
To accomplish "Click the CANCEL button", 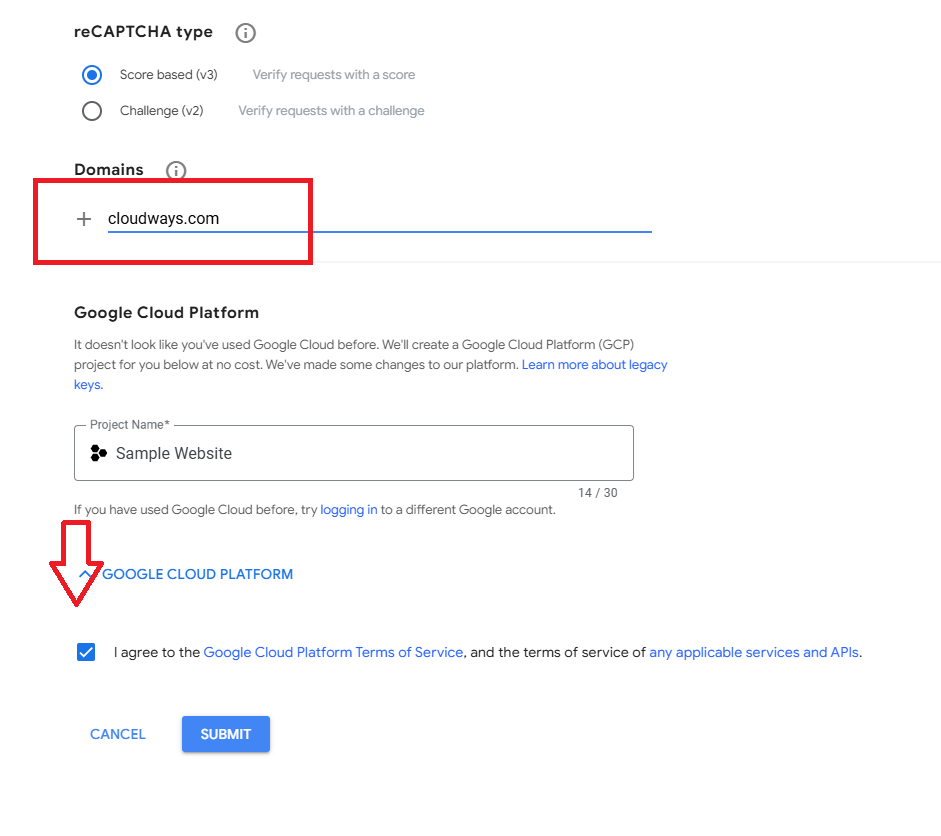I will tap(117, 734).
